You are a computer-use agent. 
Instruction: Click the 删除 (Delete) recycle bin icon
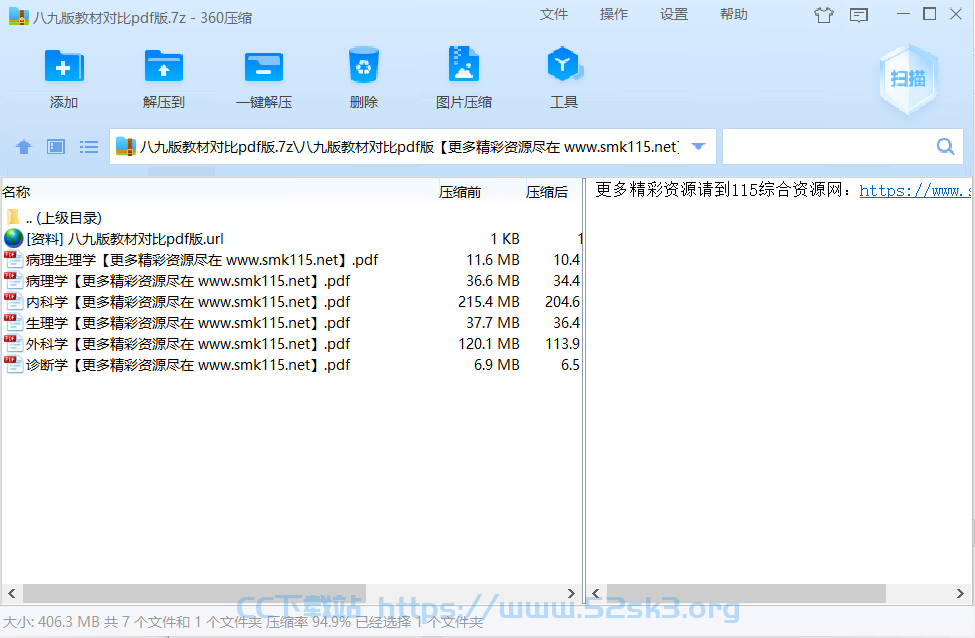[364, 65]
